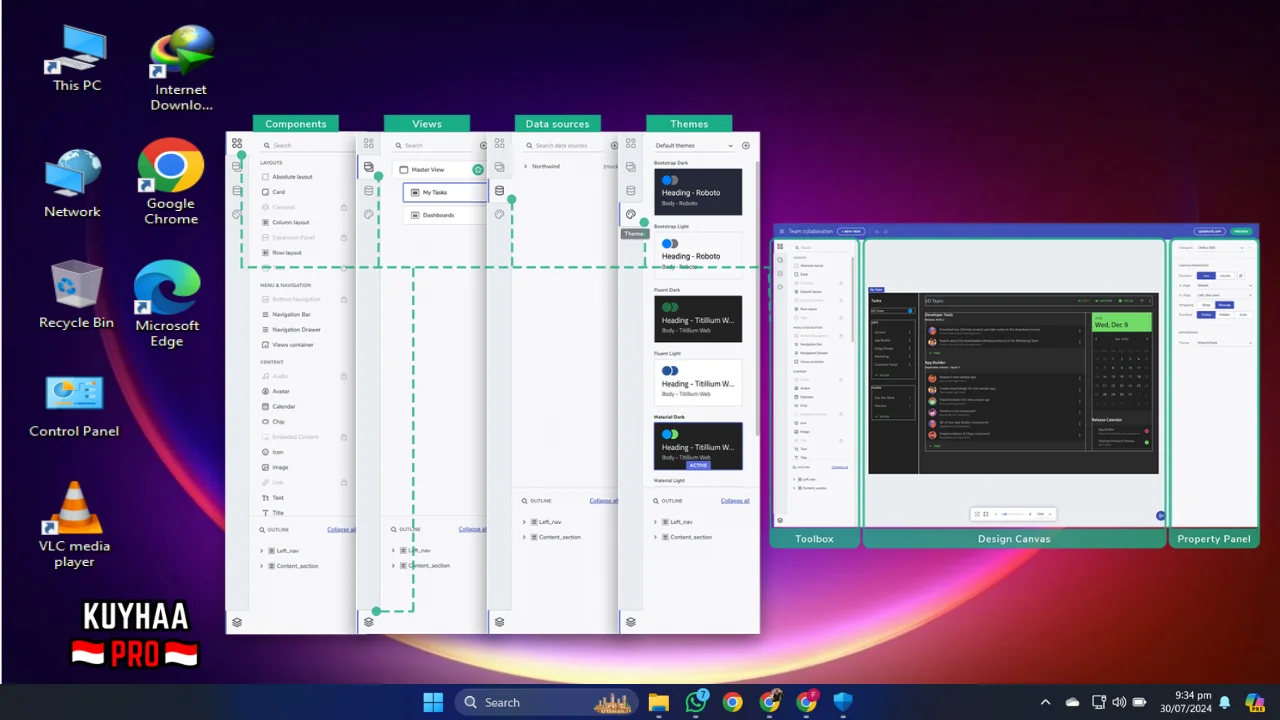The height and width of the screenshot is (720, 1280).
Task: Click the highlighted database icon in Data sources sidebar
Action: pos(499,190)
